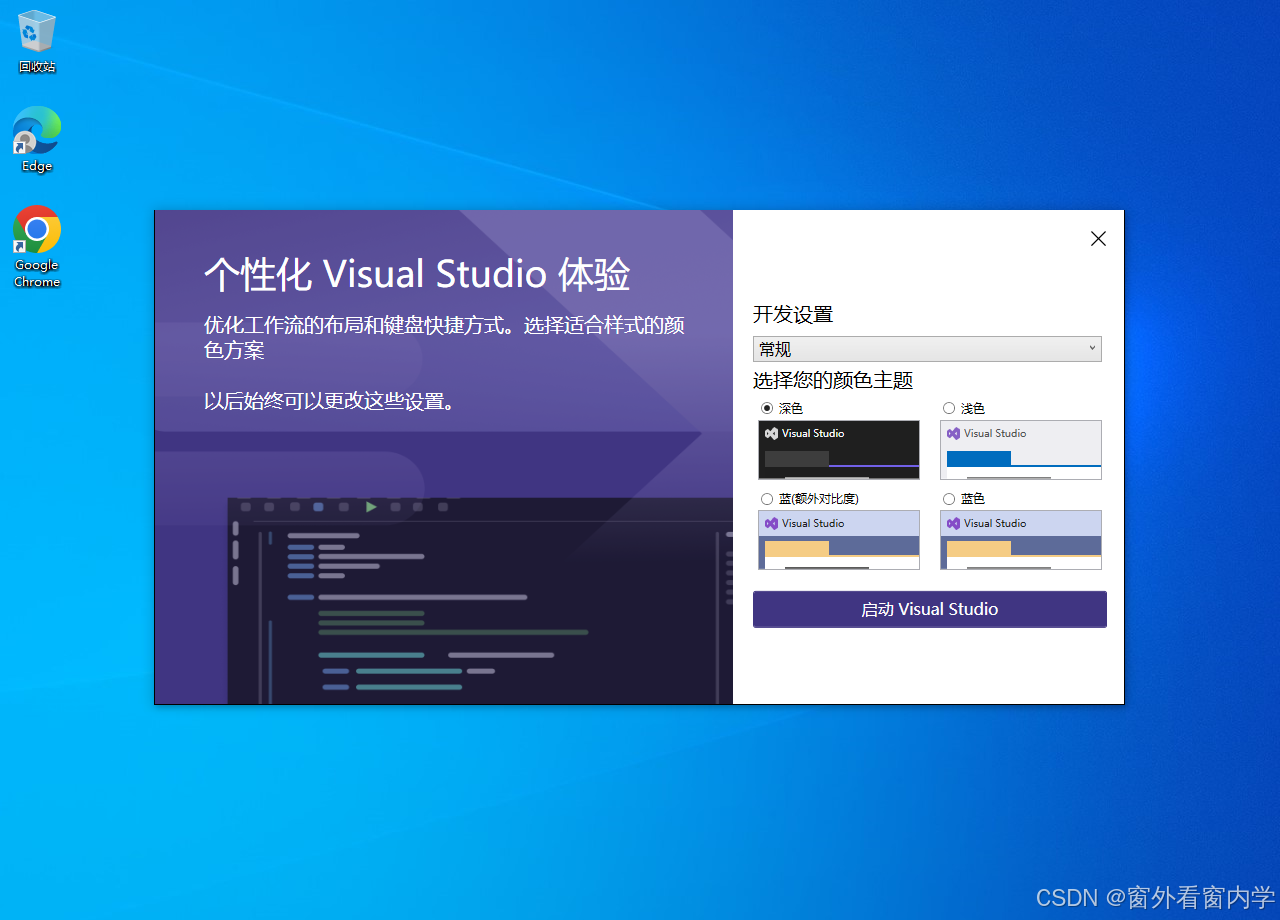This screenshot has width=1280, height=920.
Task: Click the 以后始终可以更改这些设置 text
Action: pos(330,402)
